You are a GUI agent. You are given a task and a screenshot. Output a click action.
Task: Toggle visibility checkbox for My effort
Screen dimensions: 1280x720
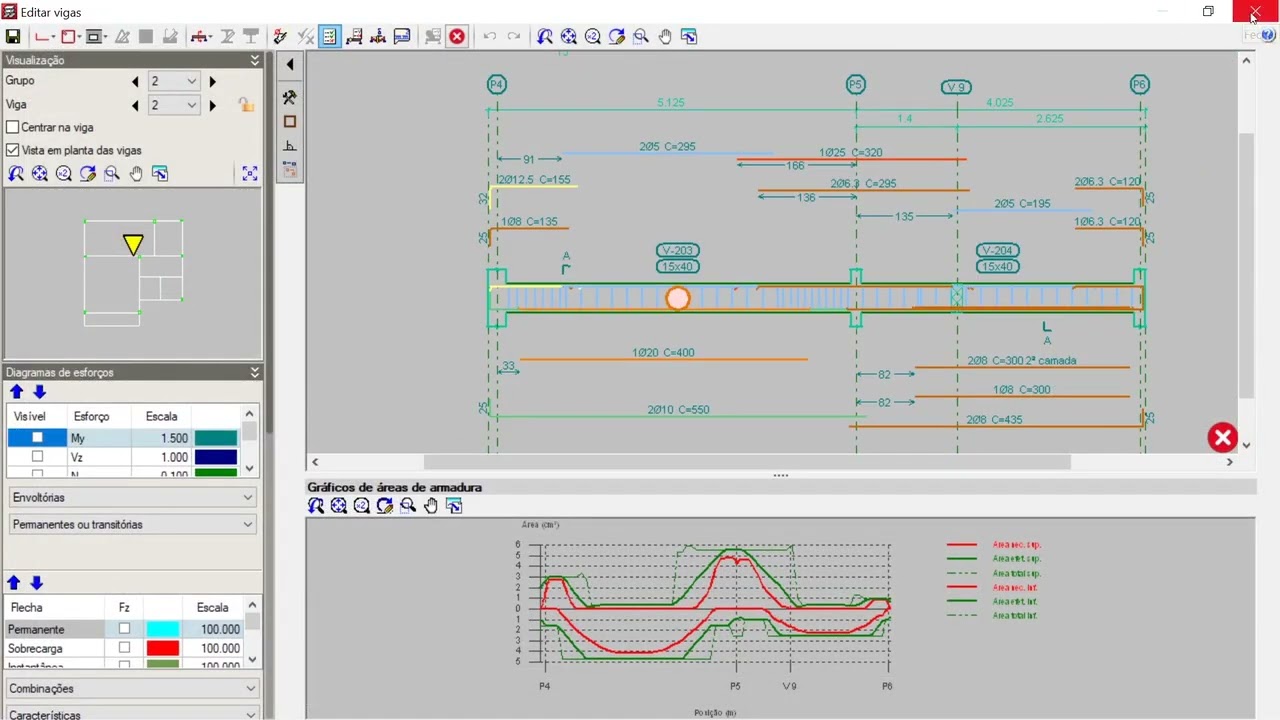38,438
